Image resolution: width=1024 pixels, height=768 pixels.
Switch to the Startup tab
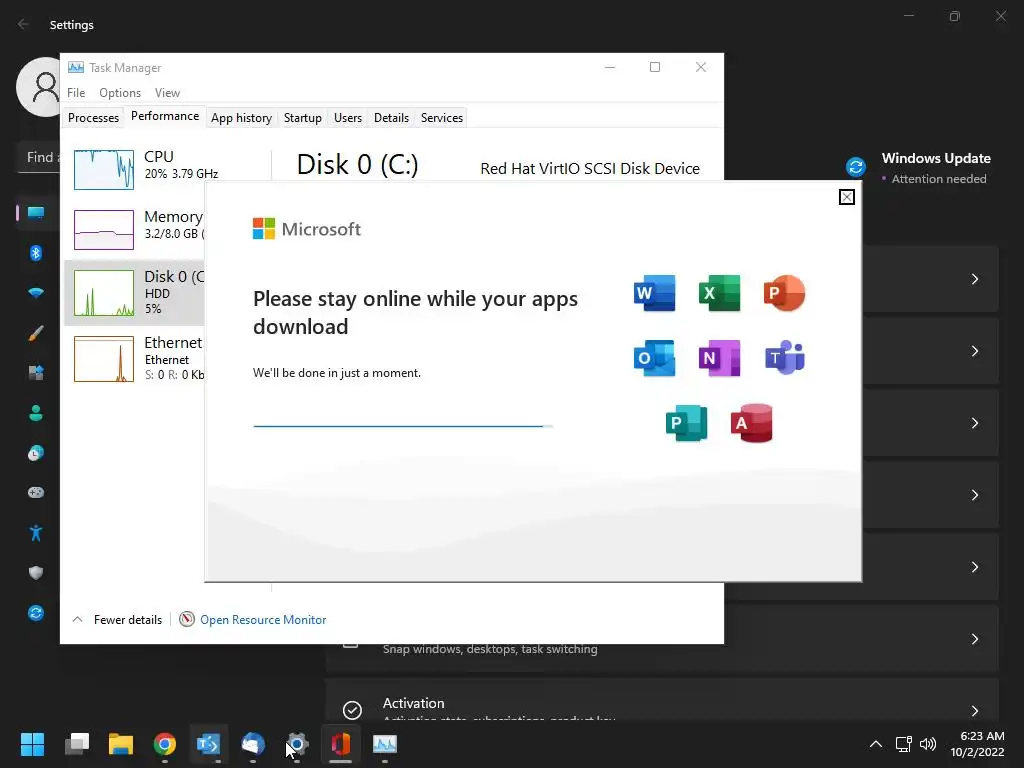point(302,118)
